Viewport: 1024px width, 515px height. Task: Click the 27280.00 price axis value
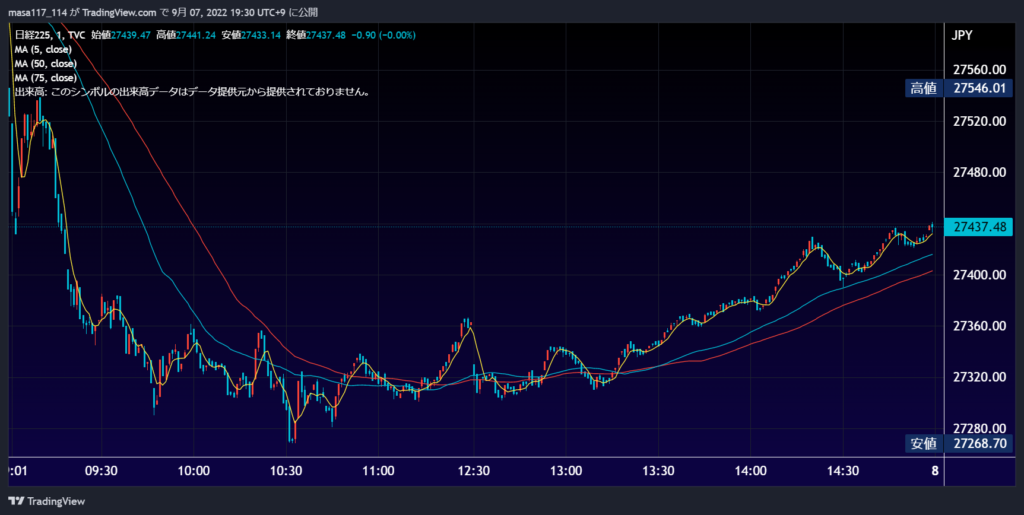979,428
